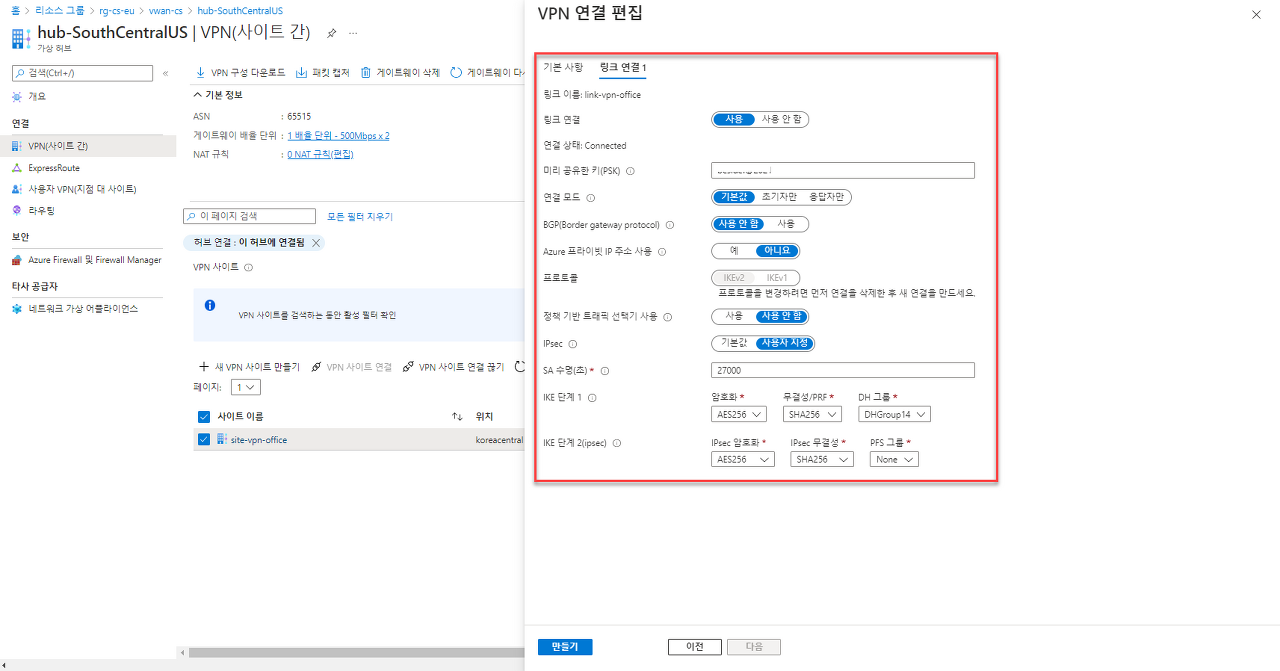Click the horizontal scrollbar at page bottom
Viewport: 1280px width, 671px height.
pyautogui.click(x=355, y=653)
